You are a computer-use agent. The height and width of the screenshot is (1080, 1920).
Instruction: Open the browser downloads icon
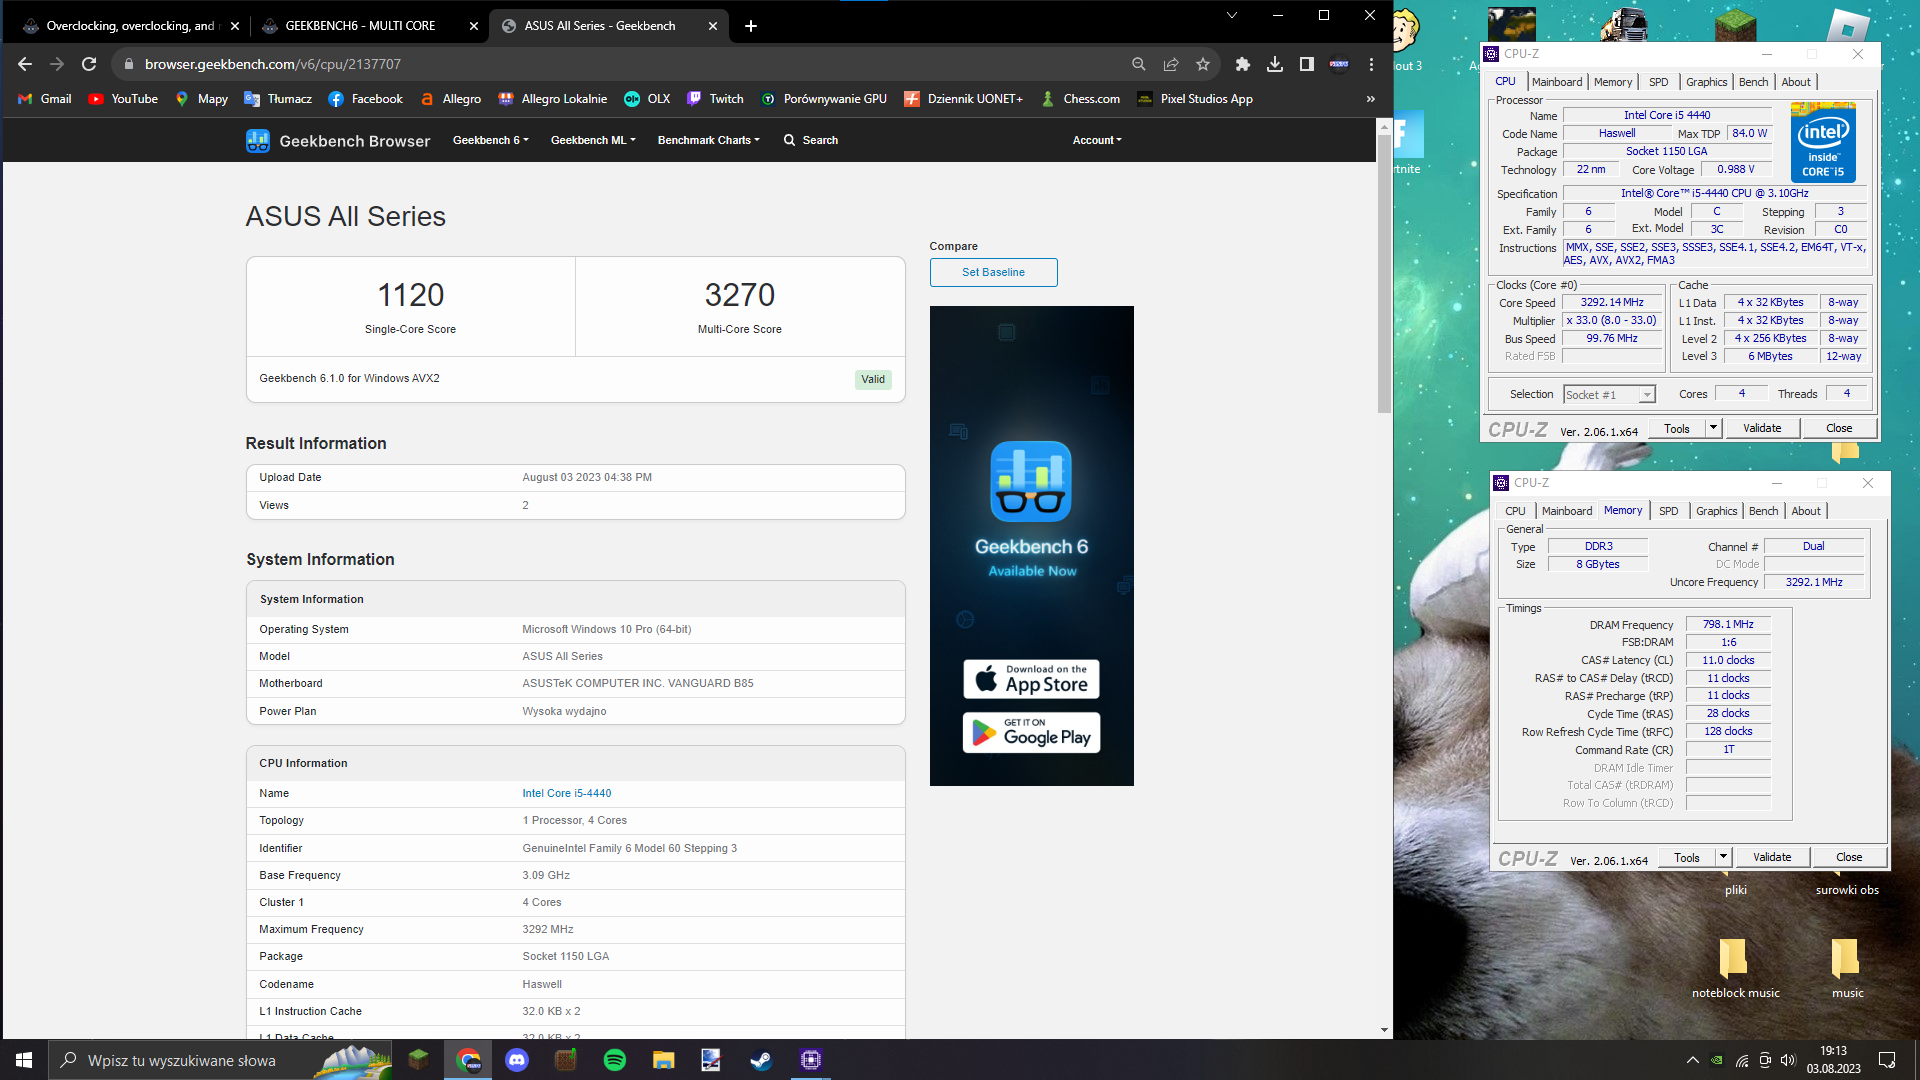(x=1275, y=64)
